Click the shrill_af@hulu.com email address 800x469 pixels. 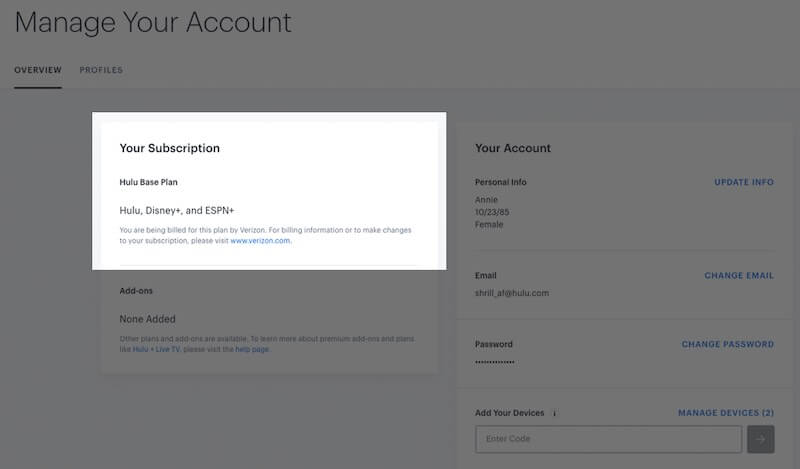click(511, 293)
